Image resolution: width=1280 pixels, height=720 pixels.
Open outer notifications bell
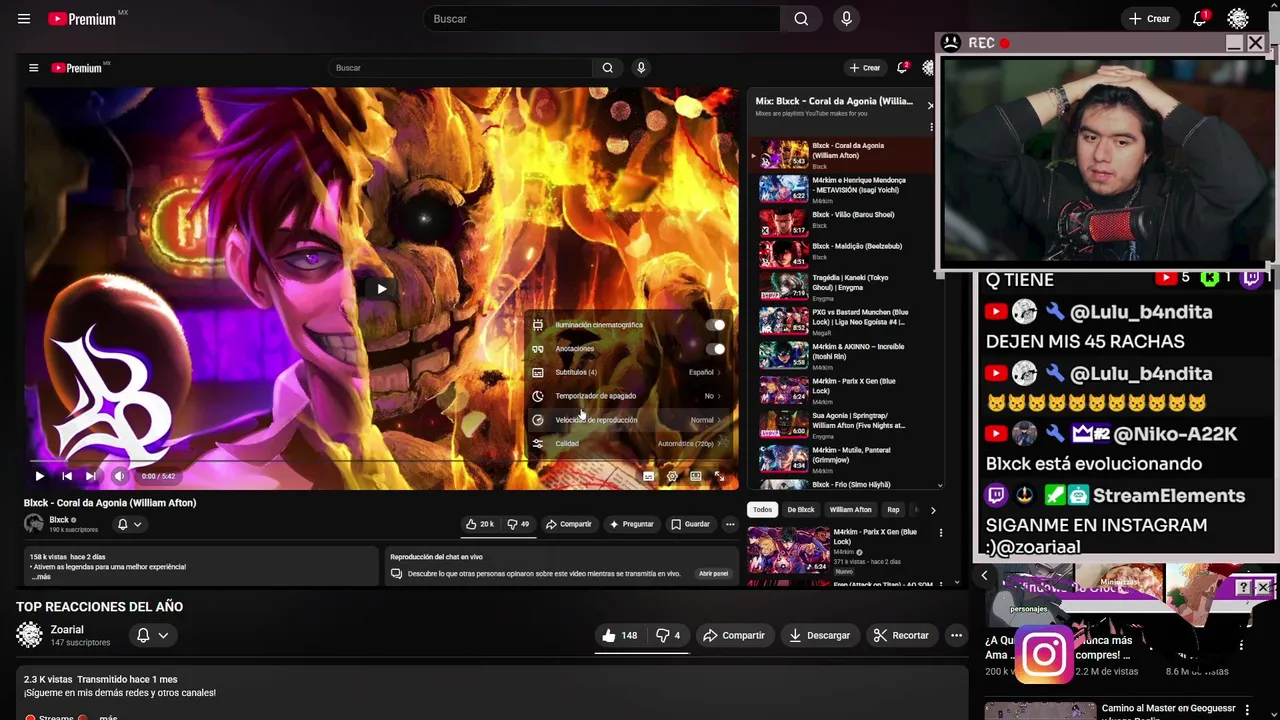click(1200, 19)
